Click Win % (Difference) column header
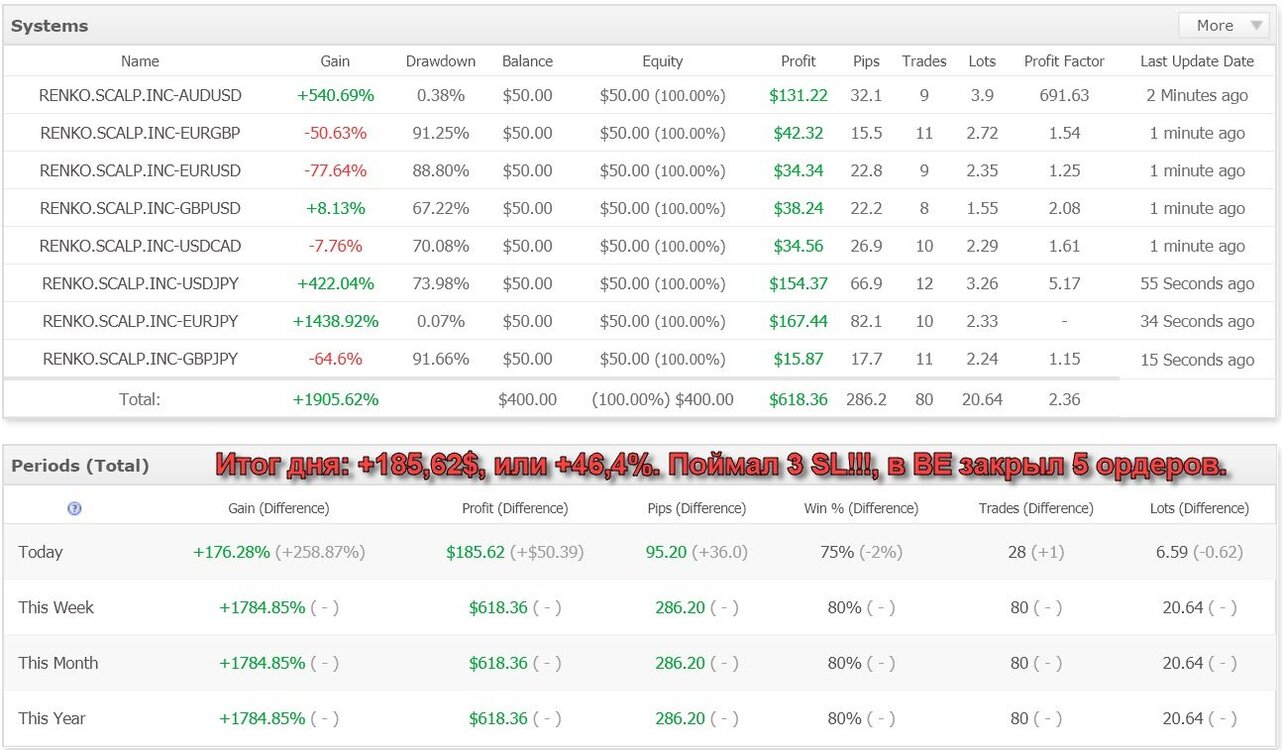This screenshot has width=1282, height=750. click(861, 508)
